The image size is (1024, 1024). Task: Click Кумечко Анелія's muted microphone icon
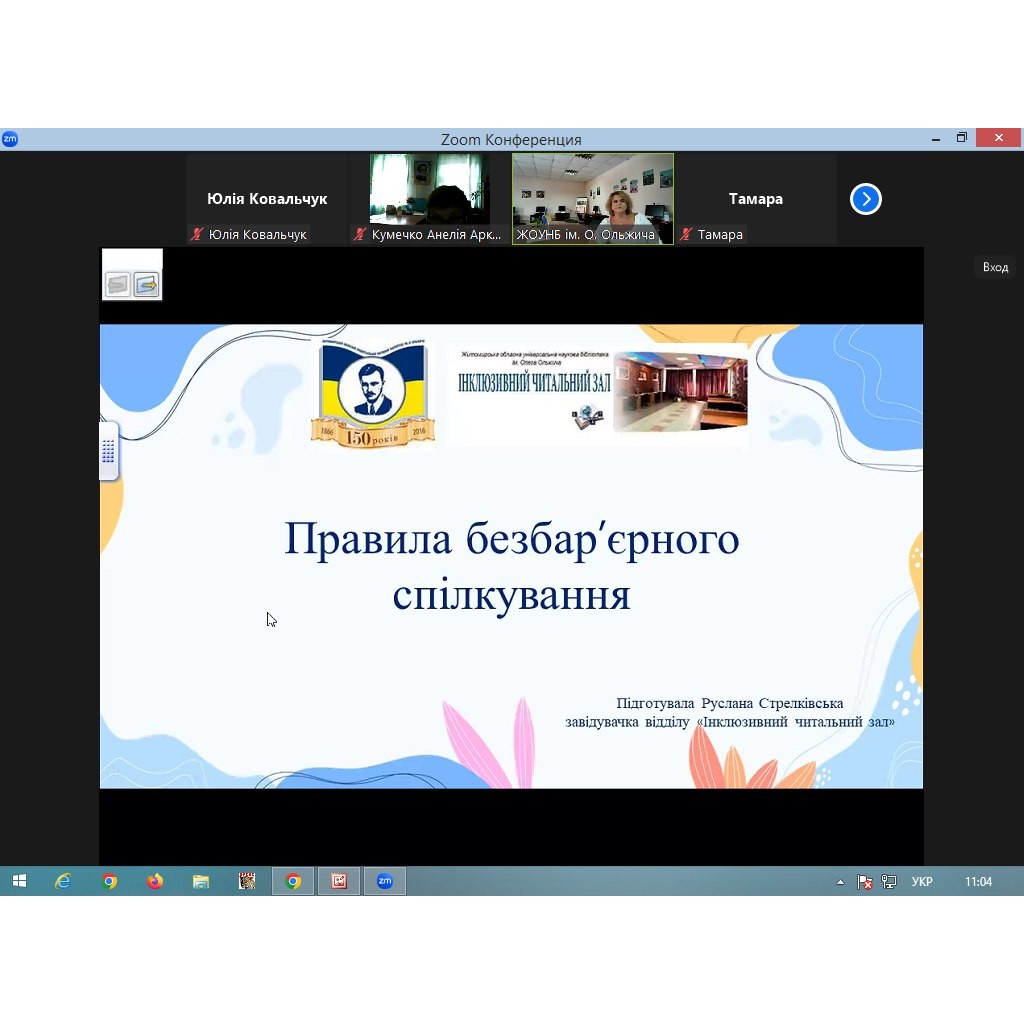click(x=360, y=235)
